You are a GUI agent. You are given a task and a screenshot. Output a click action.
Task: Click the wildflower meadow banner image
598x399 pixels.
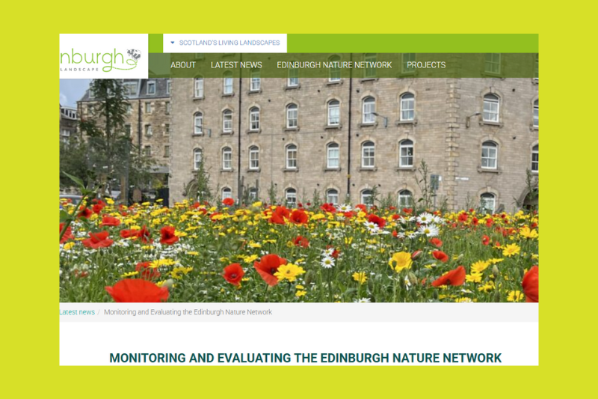pos(299,191)
